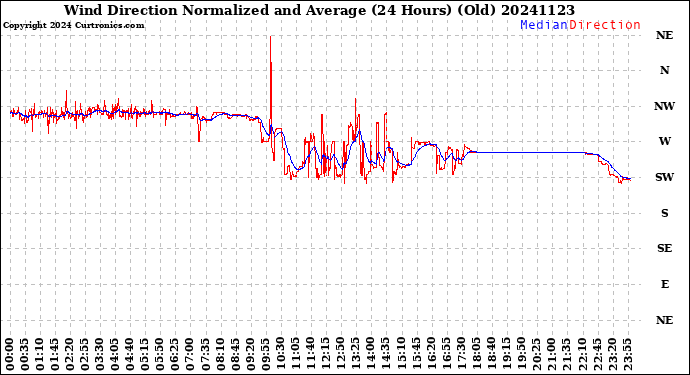
Task: Click the 02:55 time label
Action: point(85,354)
